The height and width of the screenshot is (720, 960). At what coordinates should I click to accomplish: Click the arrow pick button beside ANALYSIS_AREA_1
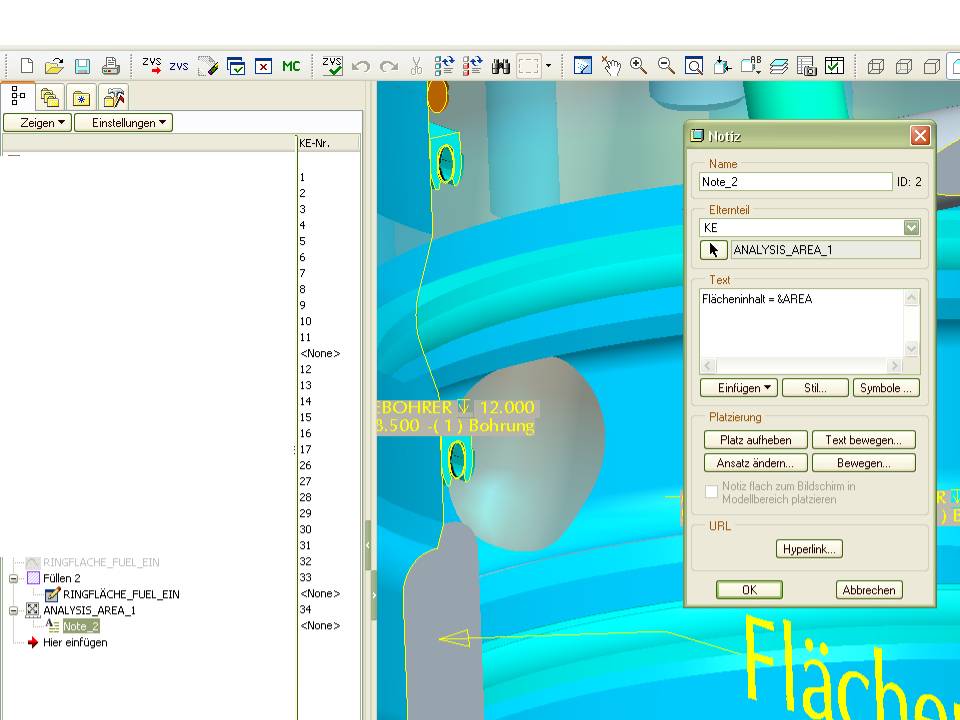click(x=713, y=250)
